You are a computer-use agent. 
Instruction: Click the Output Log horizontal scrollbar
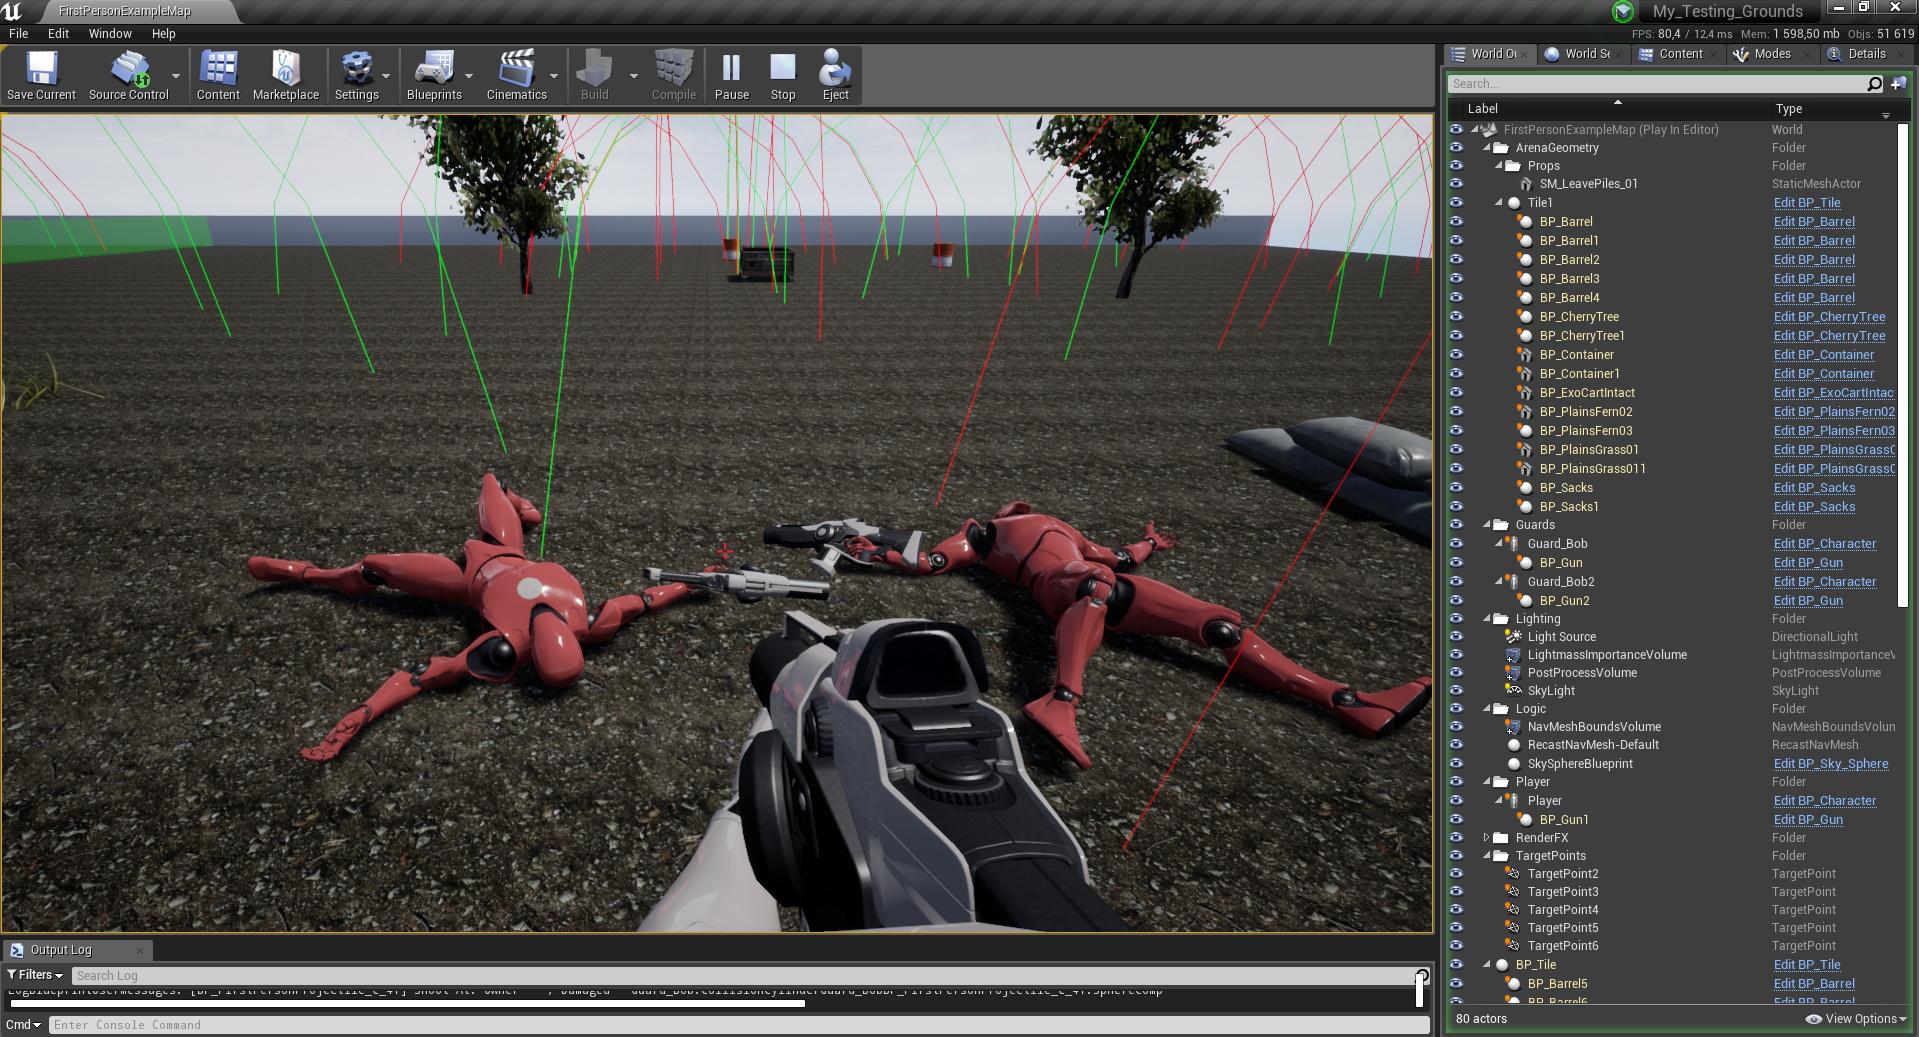(406, 1004)
